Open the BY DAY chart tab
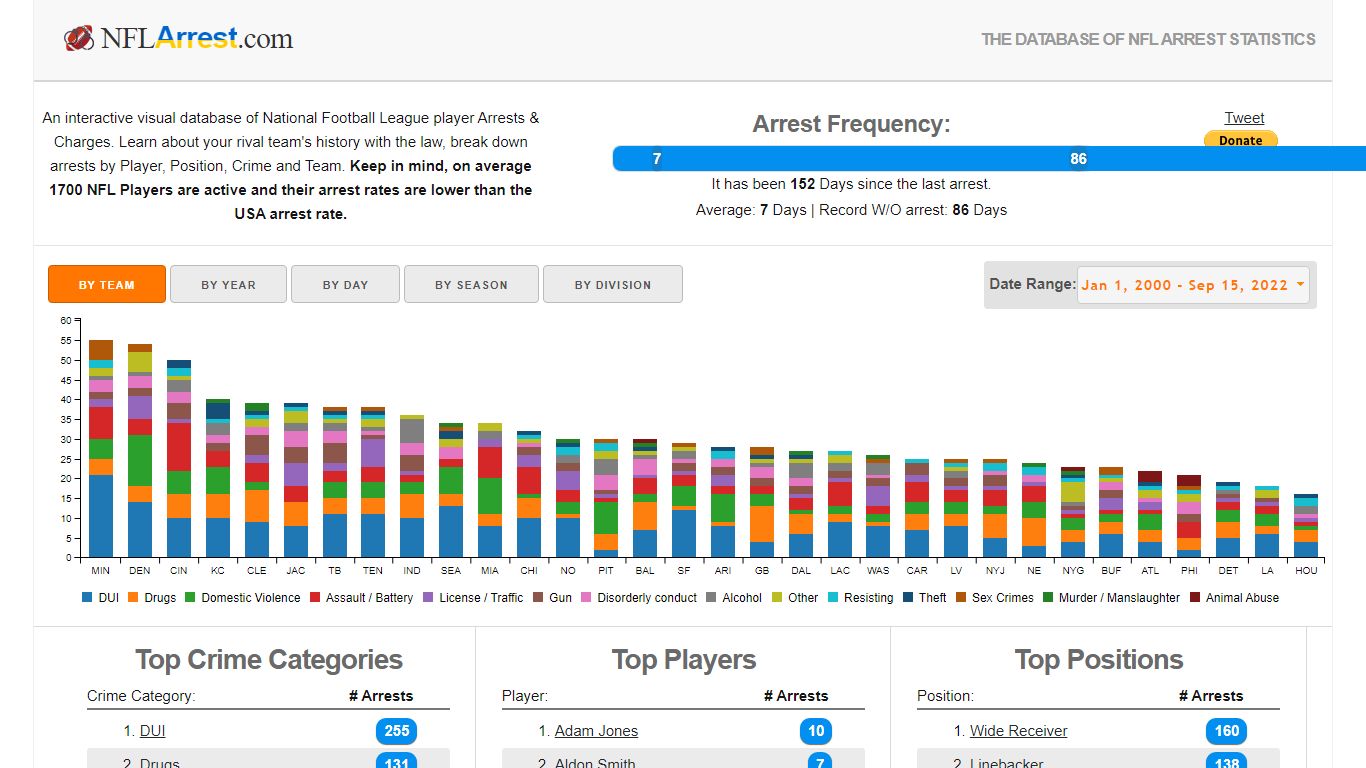The width and height of the screenshot is (1366, 768). [x=345, y=284]
